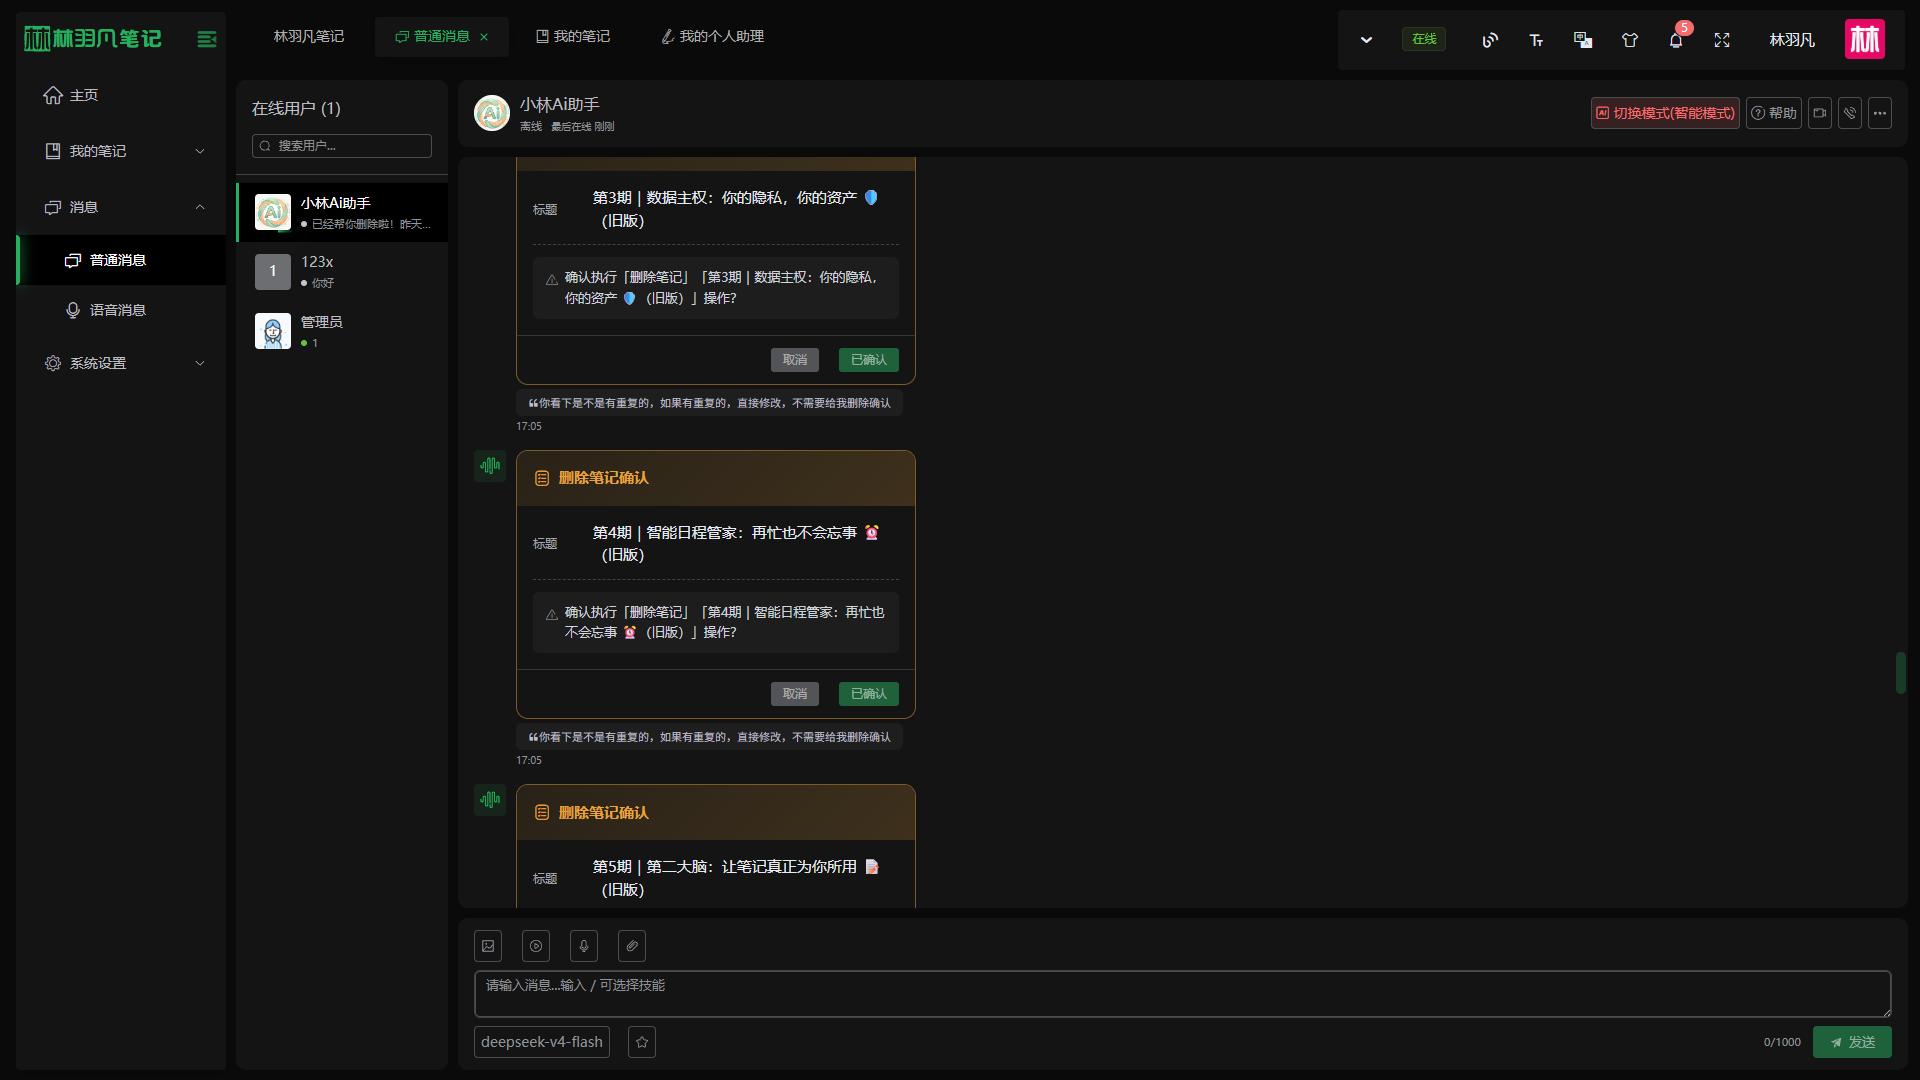
Task: Toggle the 在线 online status badge
Action: 1424,39
